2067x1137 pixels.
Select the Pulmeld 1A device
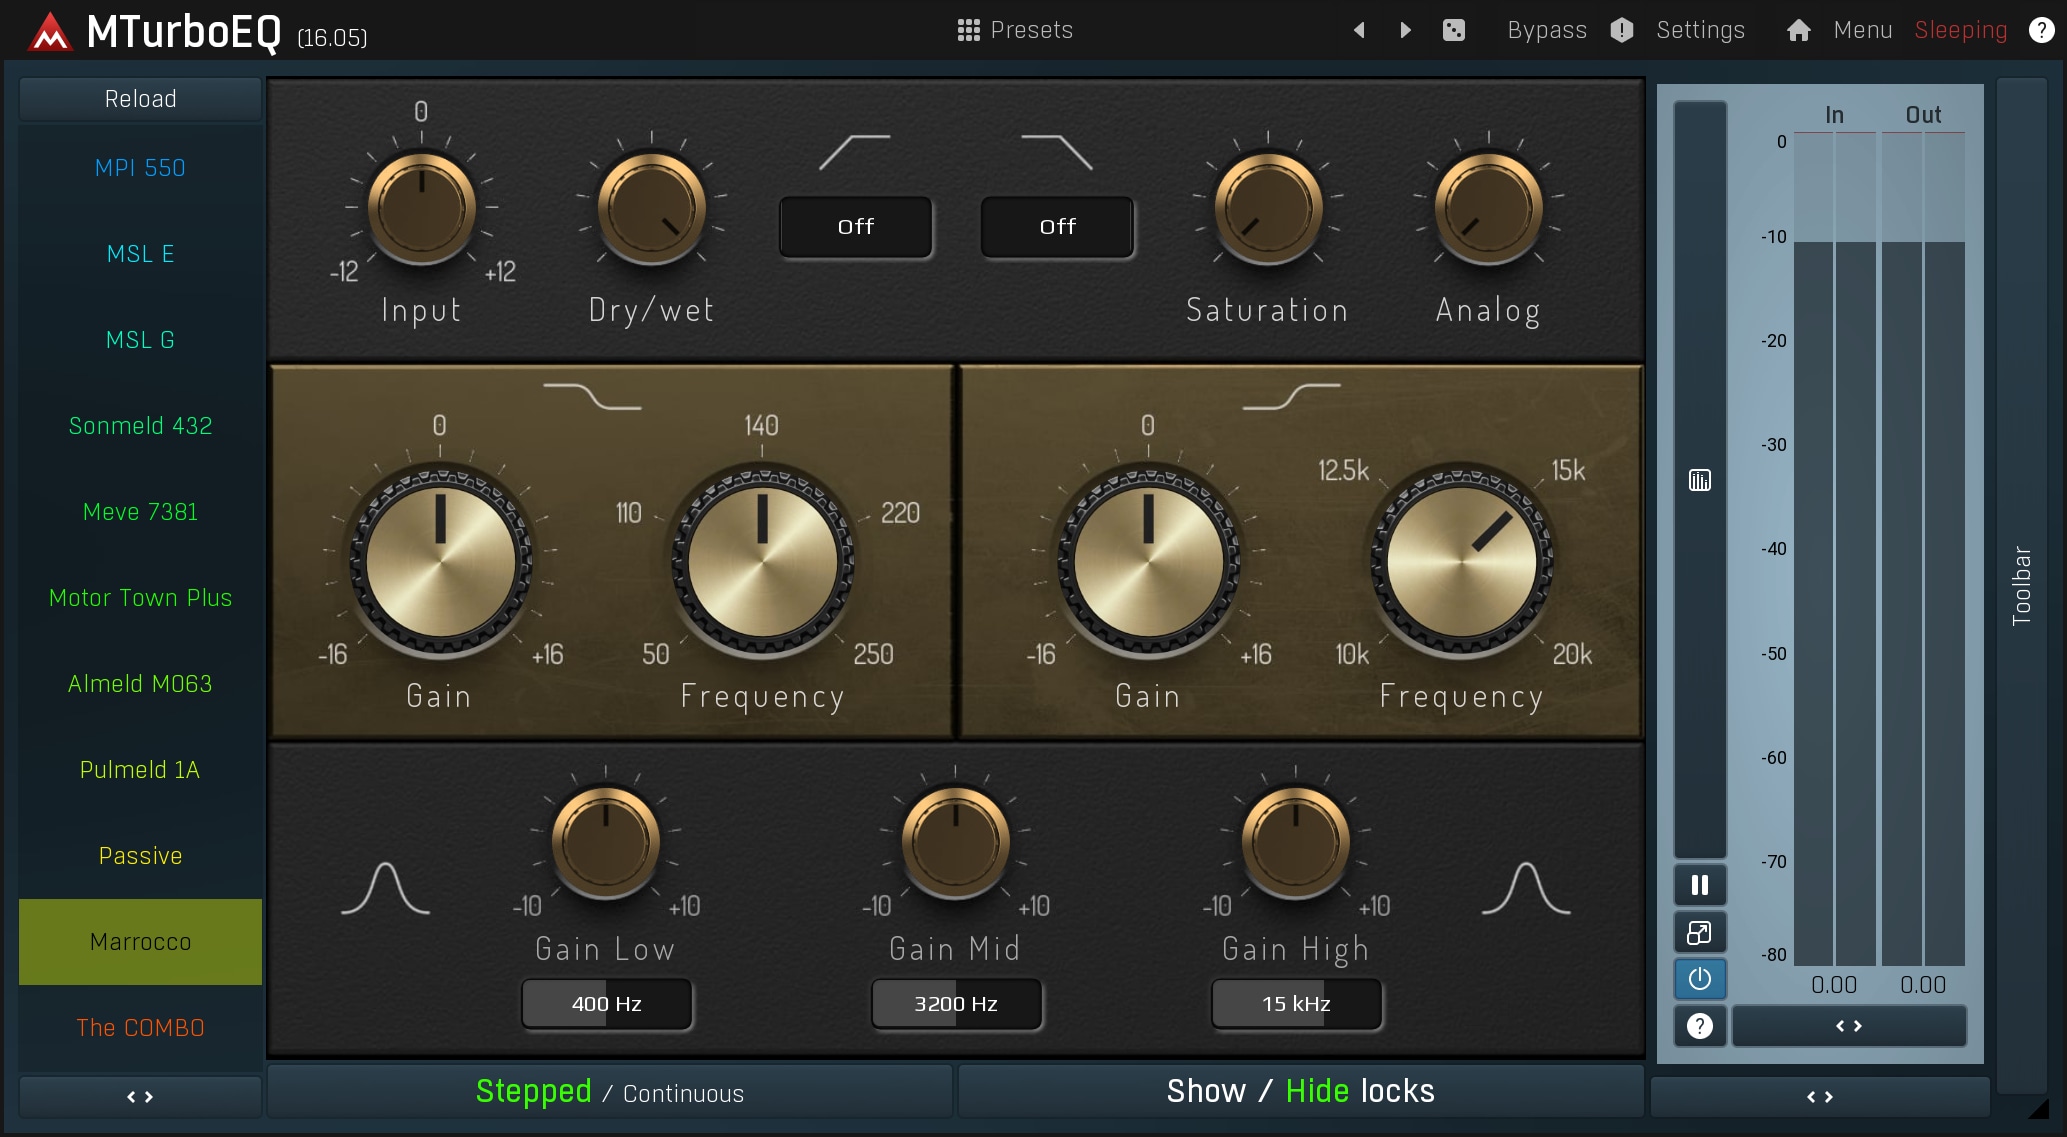click(x=140, y=770)
